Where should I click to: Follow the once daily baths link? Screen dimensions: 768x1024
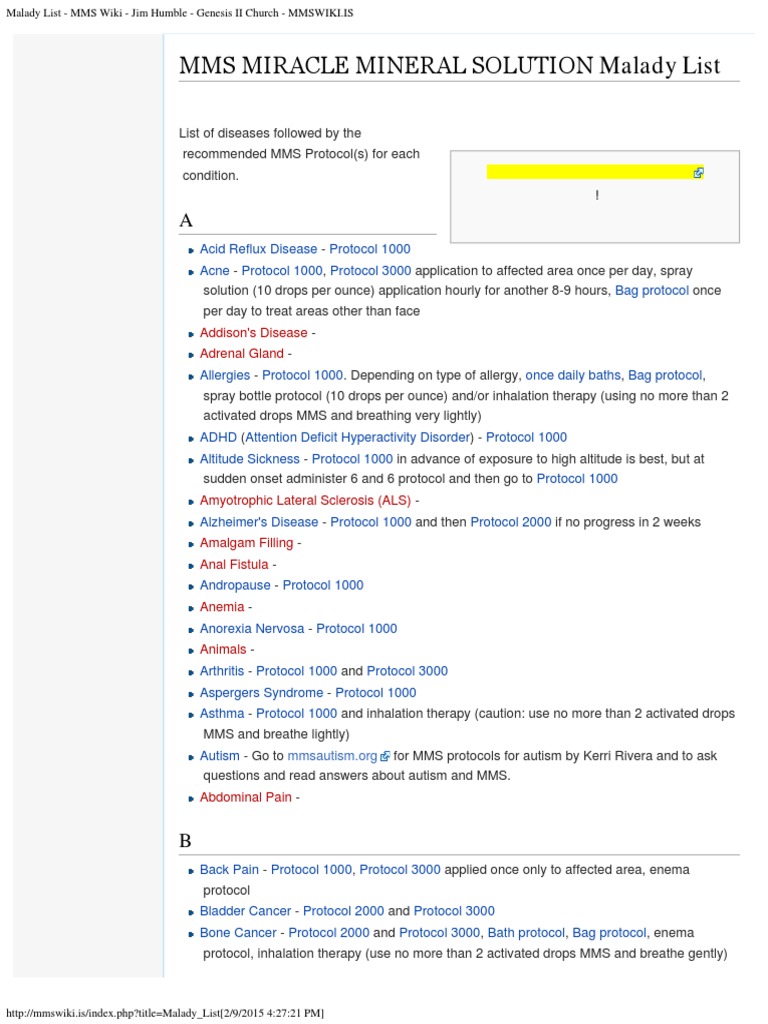pos(573,375)
